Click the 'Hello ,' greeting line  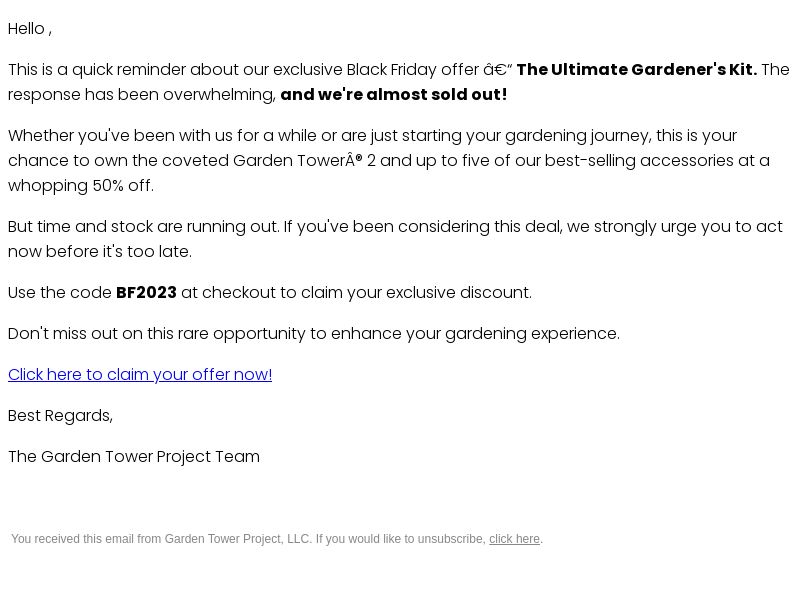point(30,29)
